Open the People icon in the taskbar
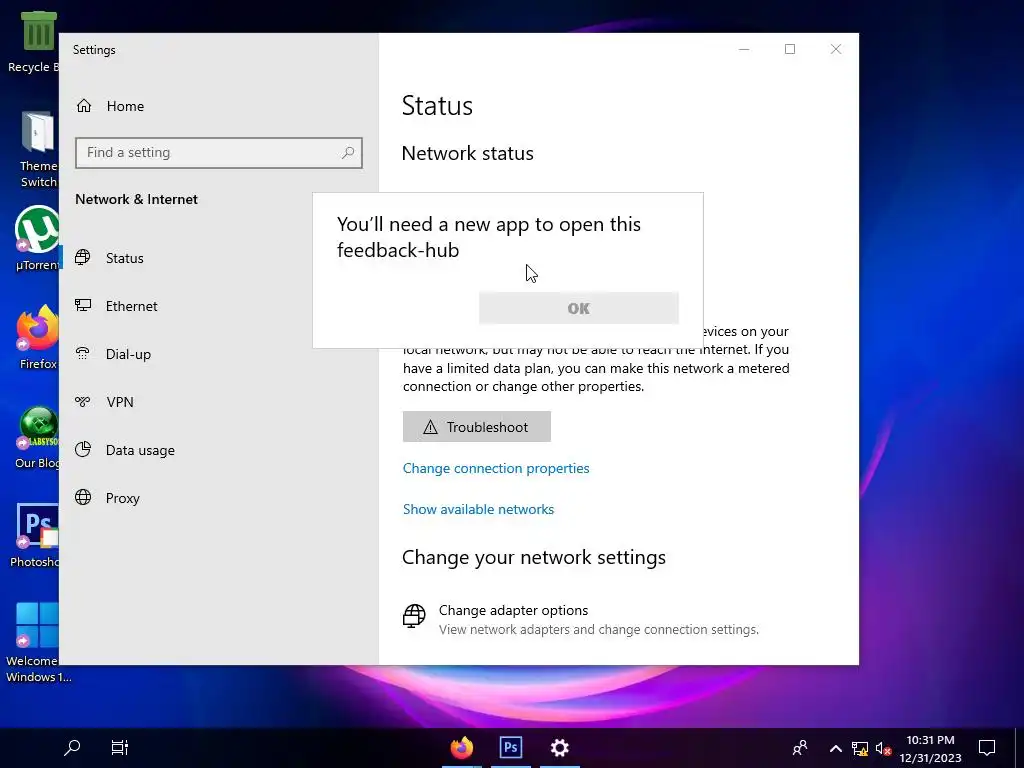This screenshot has height=768, width=1024. 799,748
